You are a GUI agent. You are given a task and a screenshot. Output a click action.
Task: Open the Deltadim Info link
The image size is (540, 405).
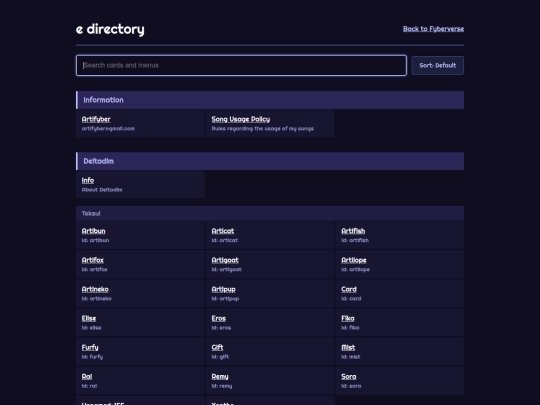point(88,180)
